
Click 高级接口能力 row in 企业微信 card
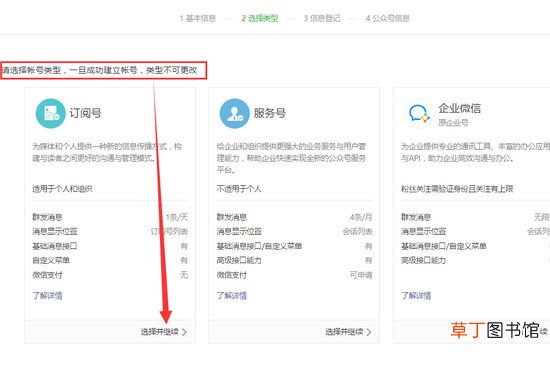pos(475,261)
